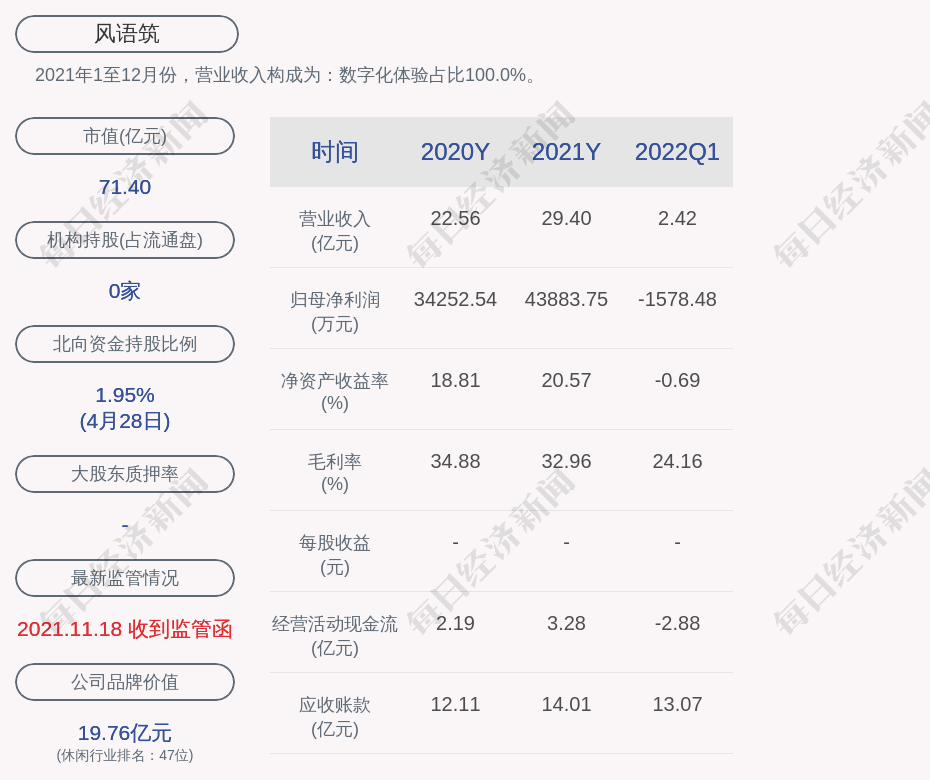Select the 净资产收益率(%) row label
This screenshot has width=930, height=780.
click(x=335, y=392)
